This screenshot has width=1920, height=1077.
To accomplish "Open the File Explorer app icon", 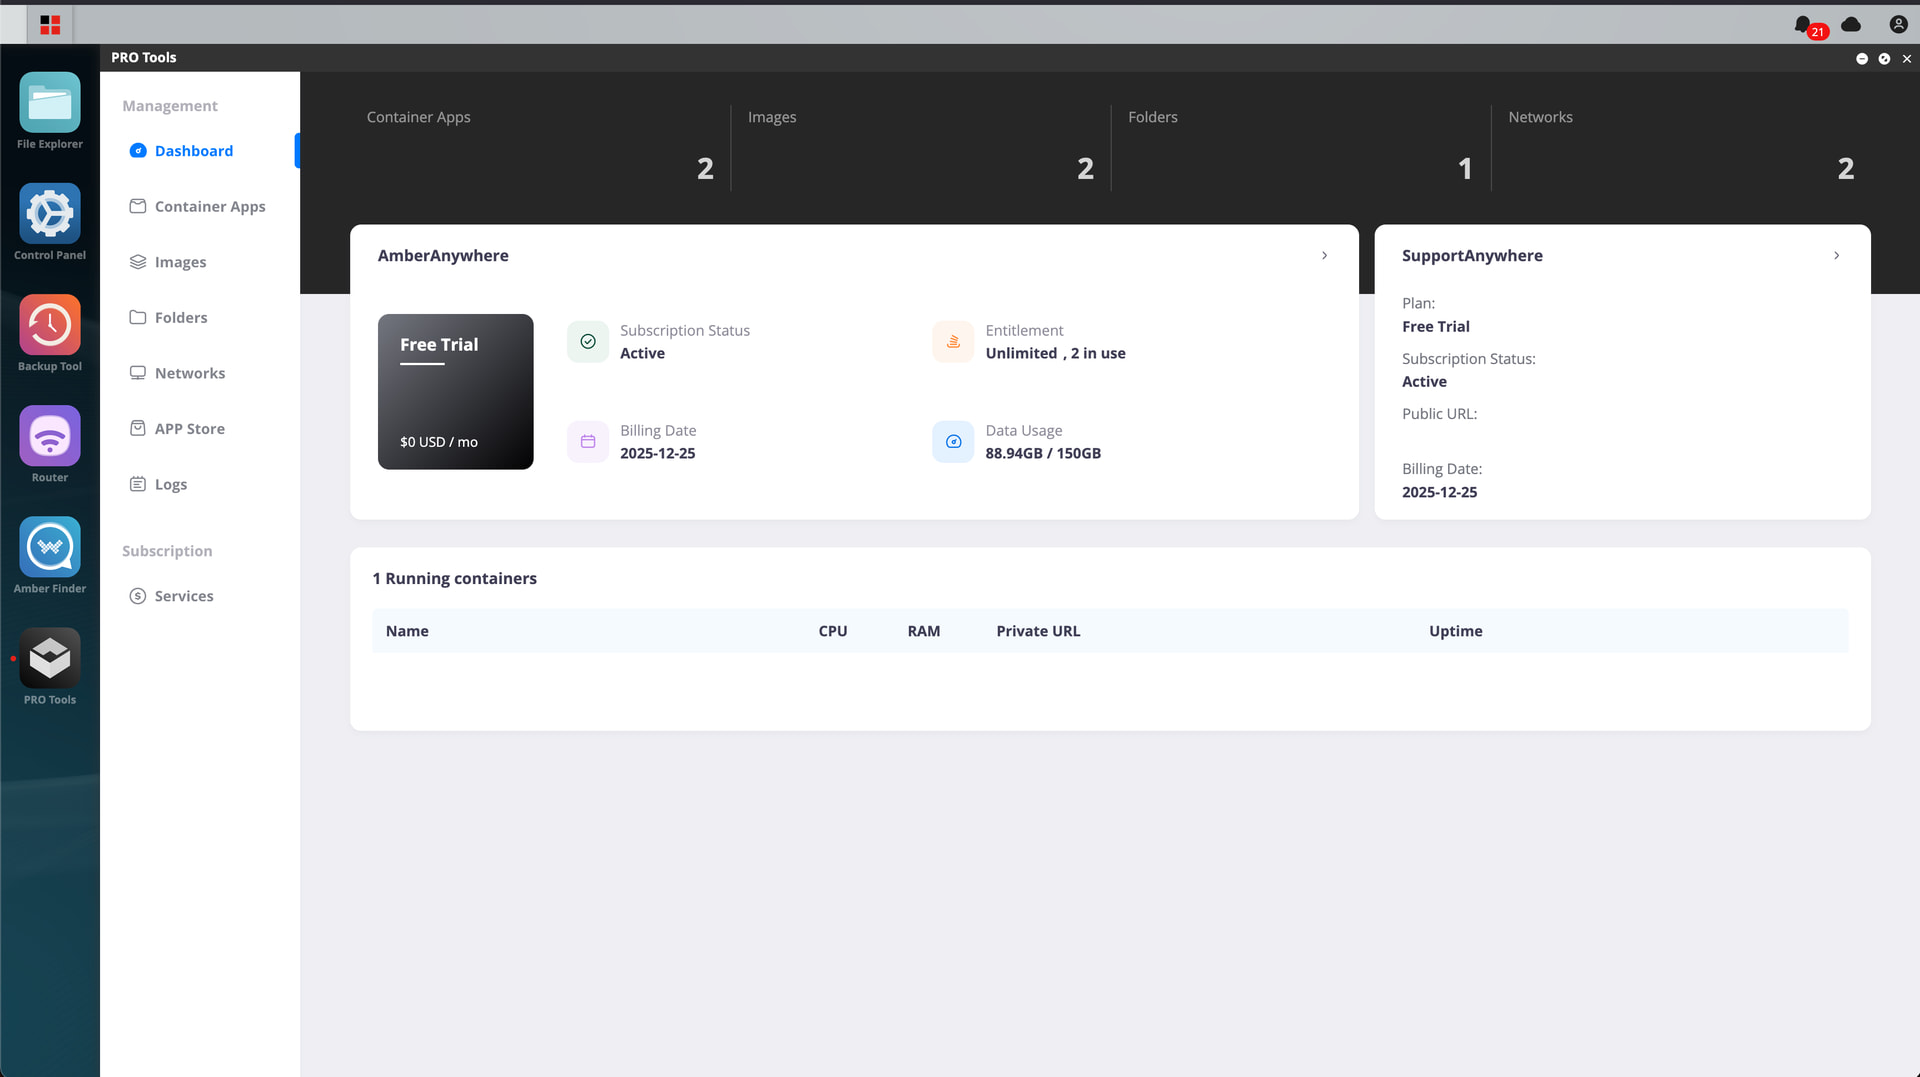I will pos(50,102).
